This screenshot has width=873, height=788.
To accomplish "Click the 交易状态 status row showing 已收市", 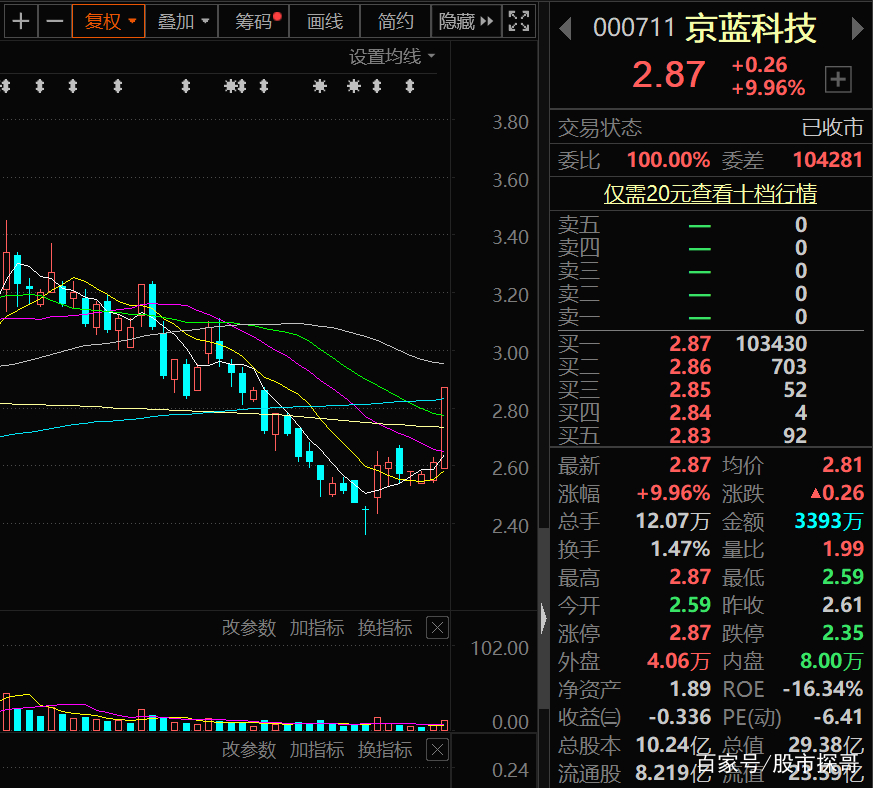I will (x=711, y=128).
